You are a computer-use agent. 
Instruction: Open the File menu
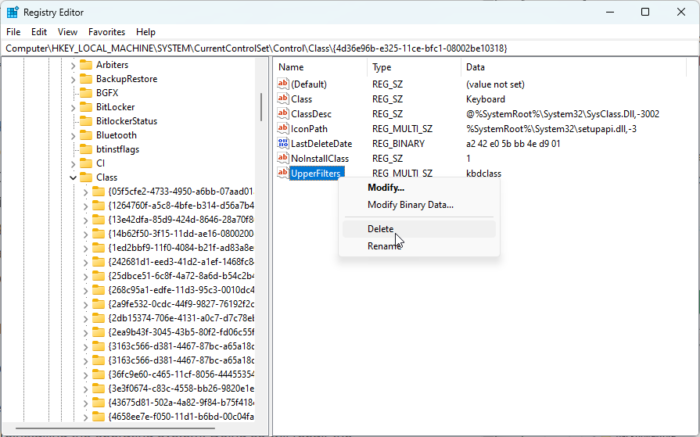click(13, 32)
